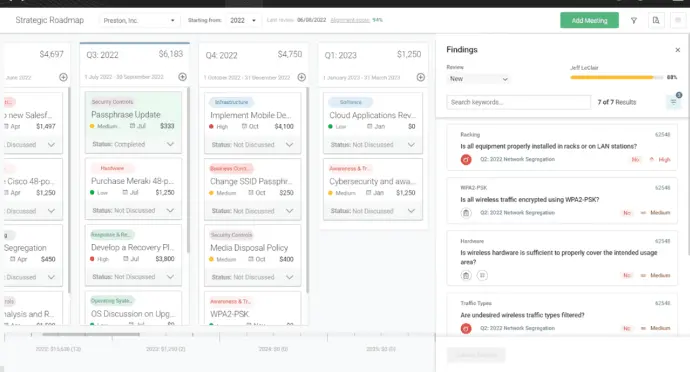
Task: Open the Passphrase Update card title
Action: tap(125, 114)
